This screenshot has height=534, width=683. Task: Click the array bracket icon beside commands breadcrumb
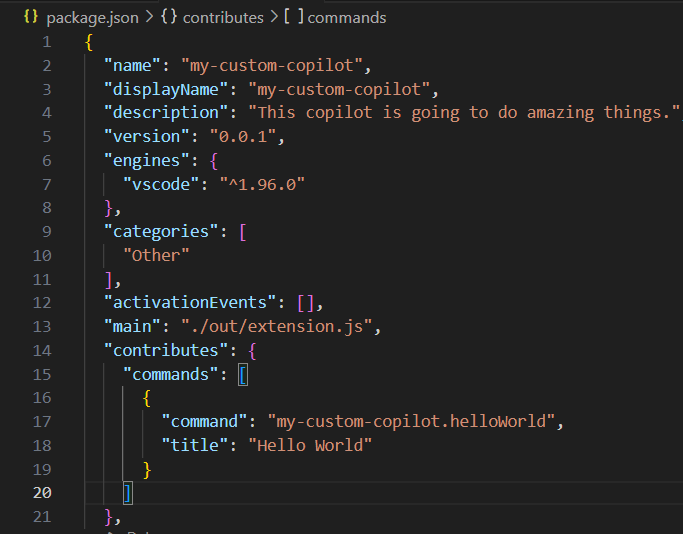coord(294,18)
